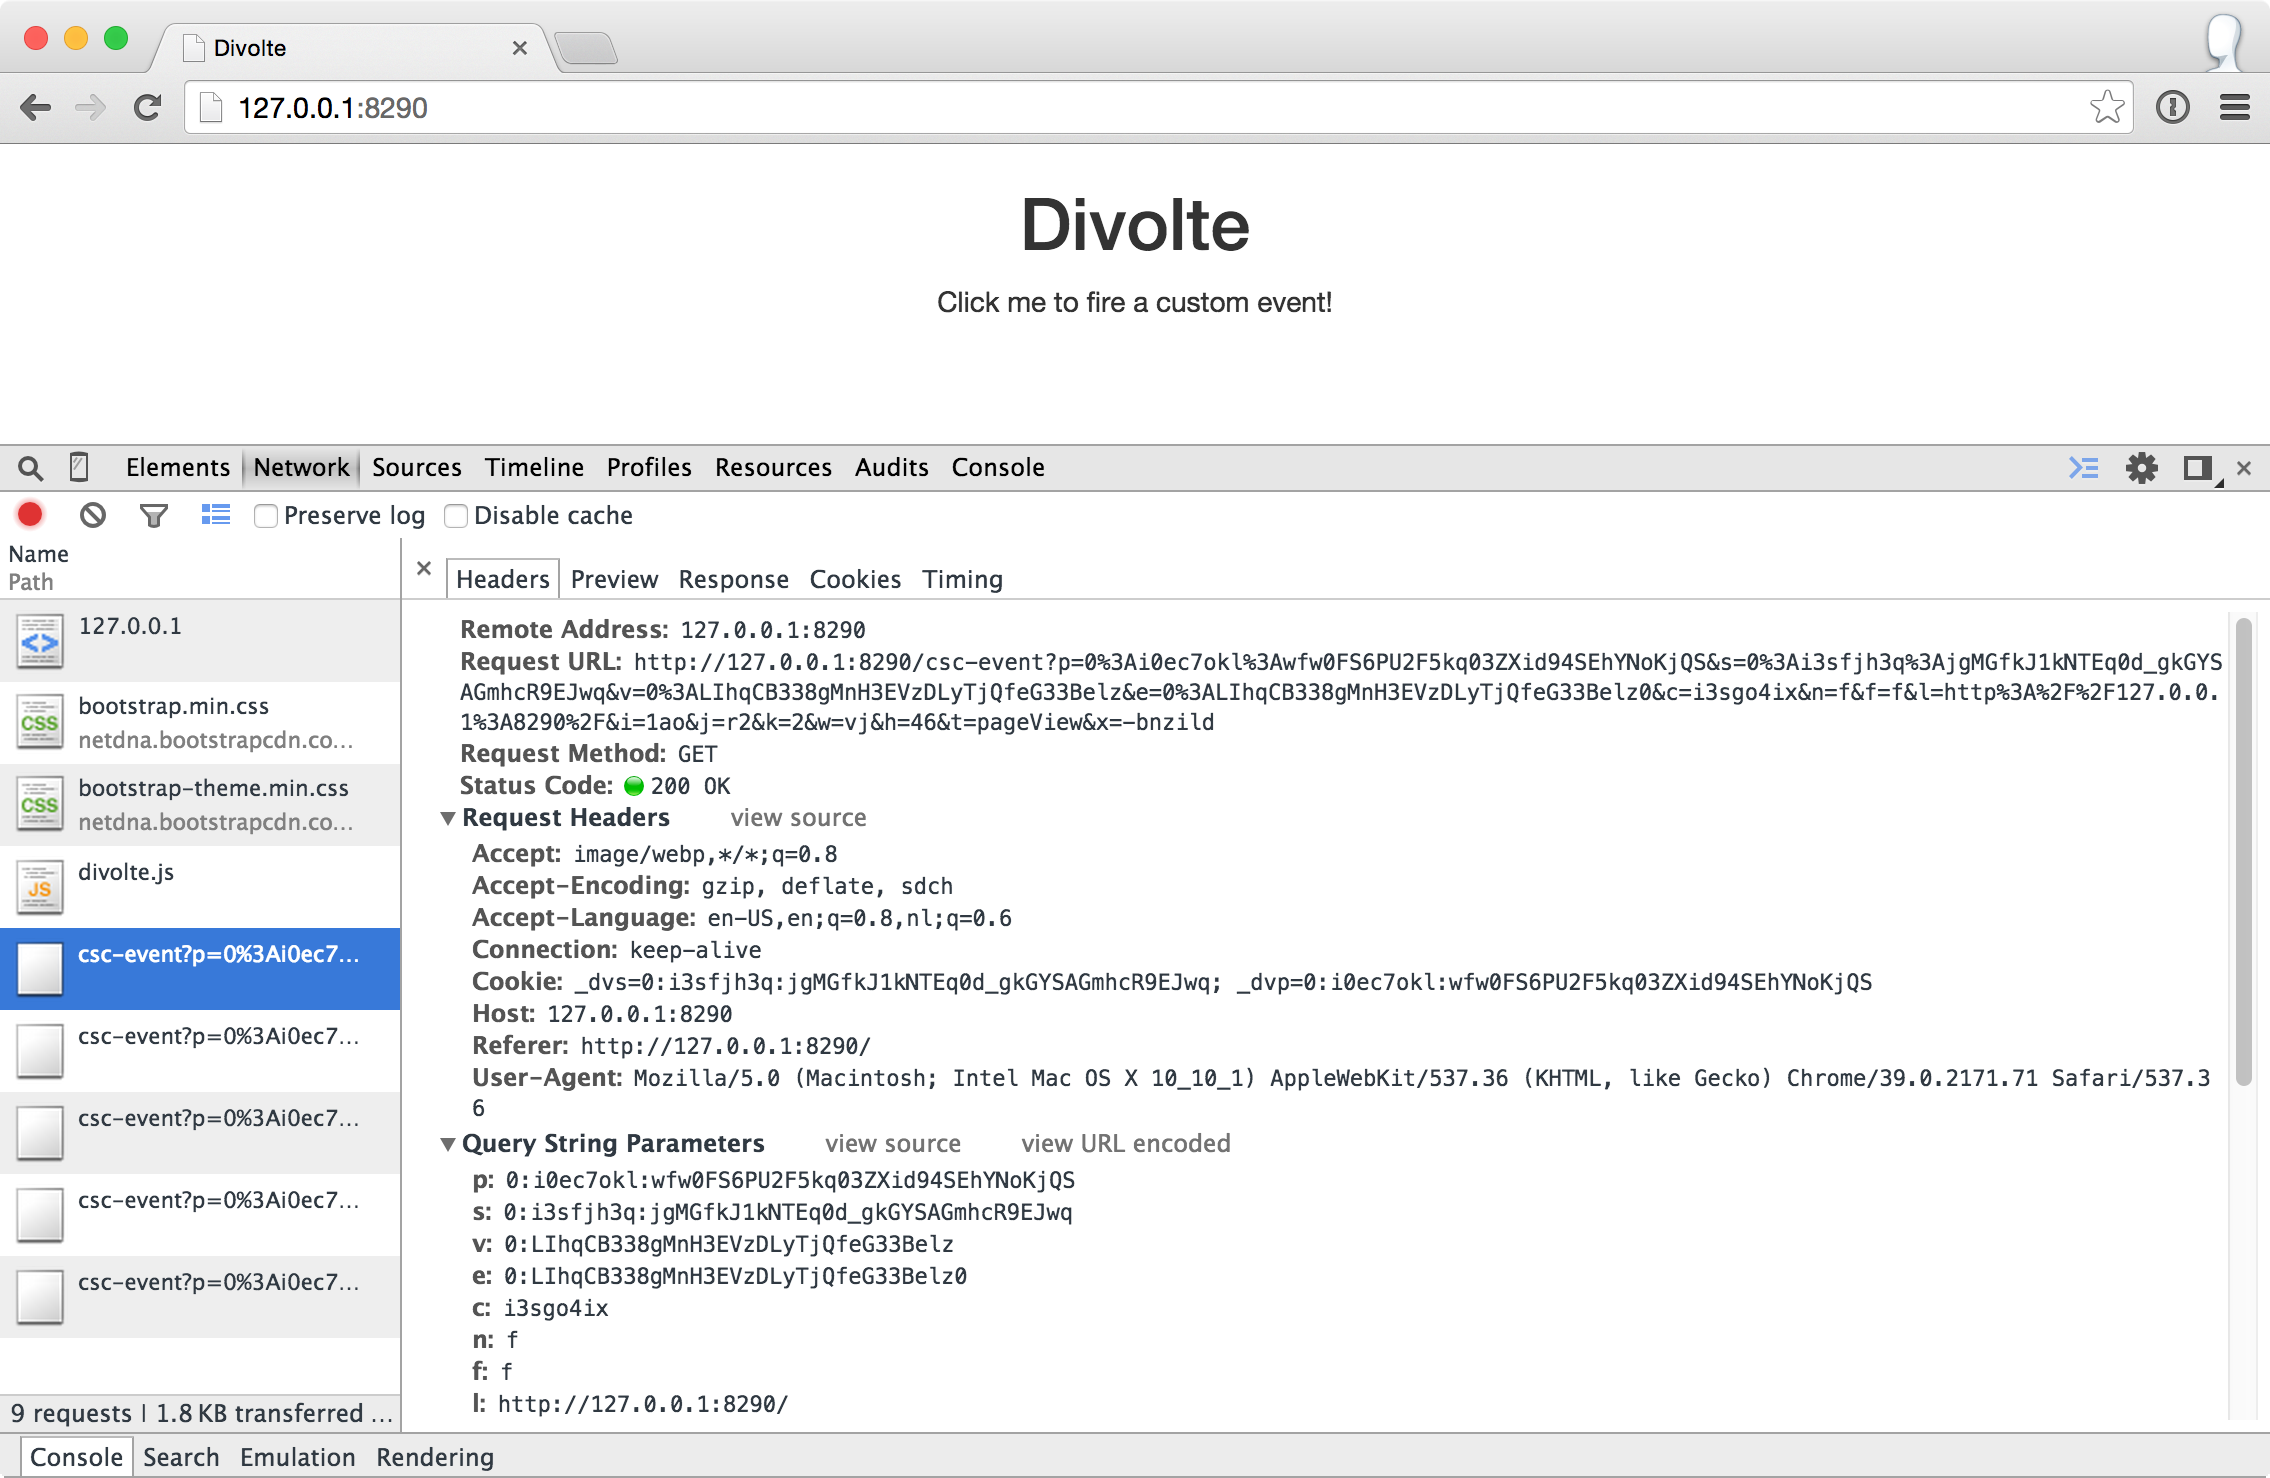This screenshot has width=2270, height=1478.
Task: Bookmark the page with the star
Action: tap(2106, 107)
